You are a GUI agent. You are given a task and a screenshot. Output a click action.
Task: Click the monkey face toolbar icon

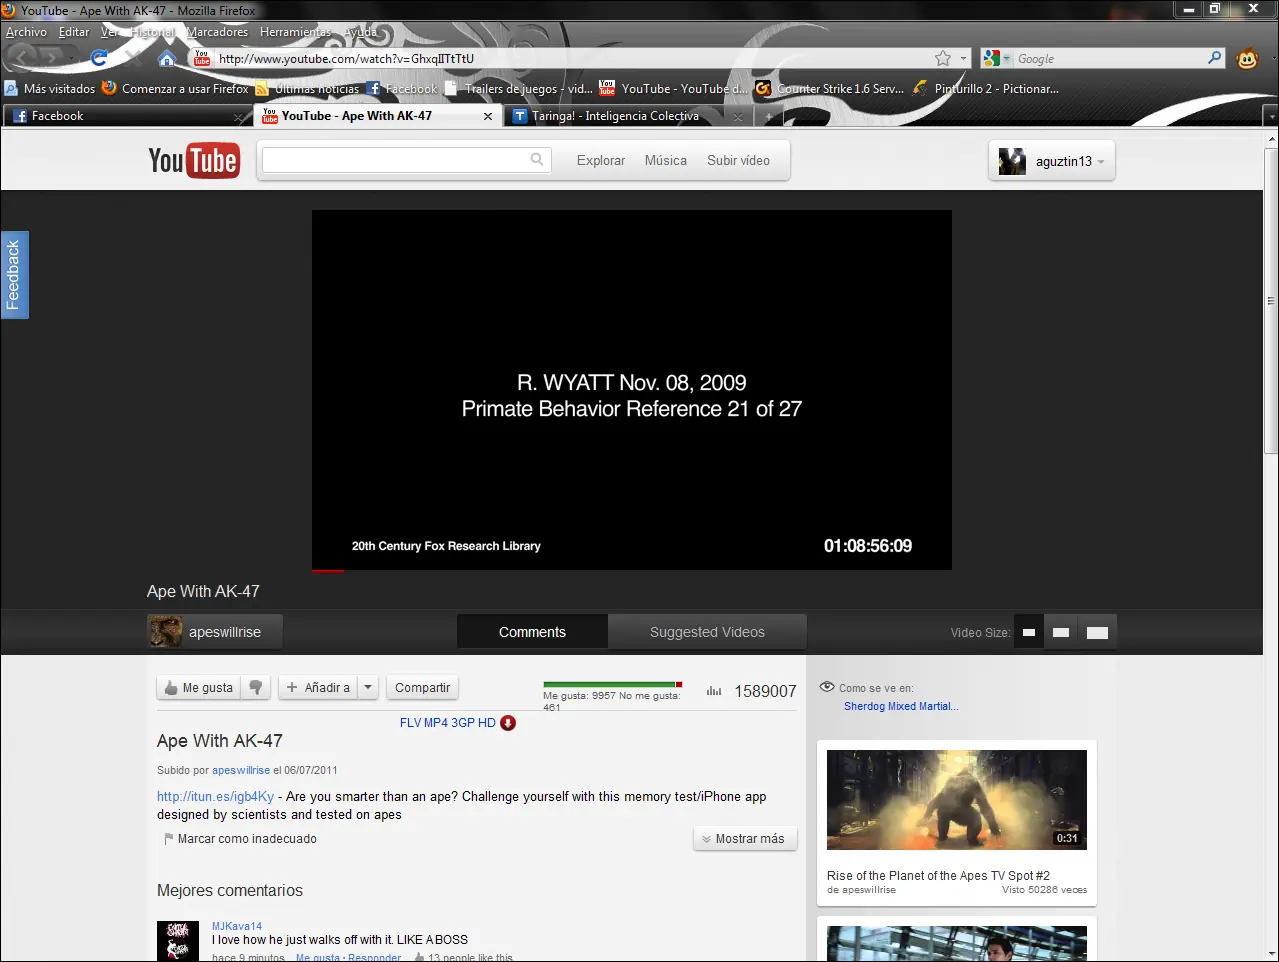(x=1247, y=58)
